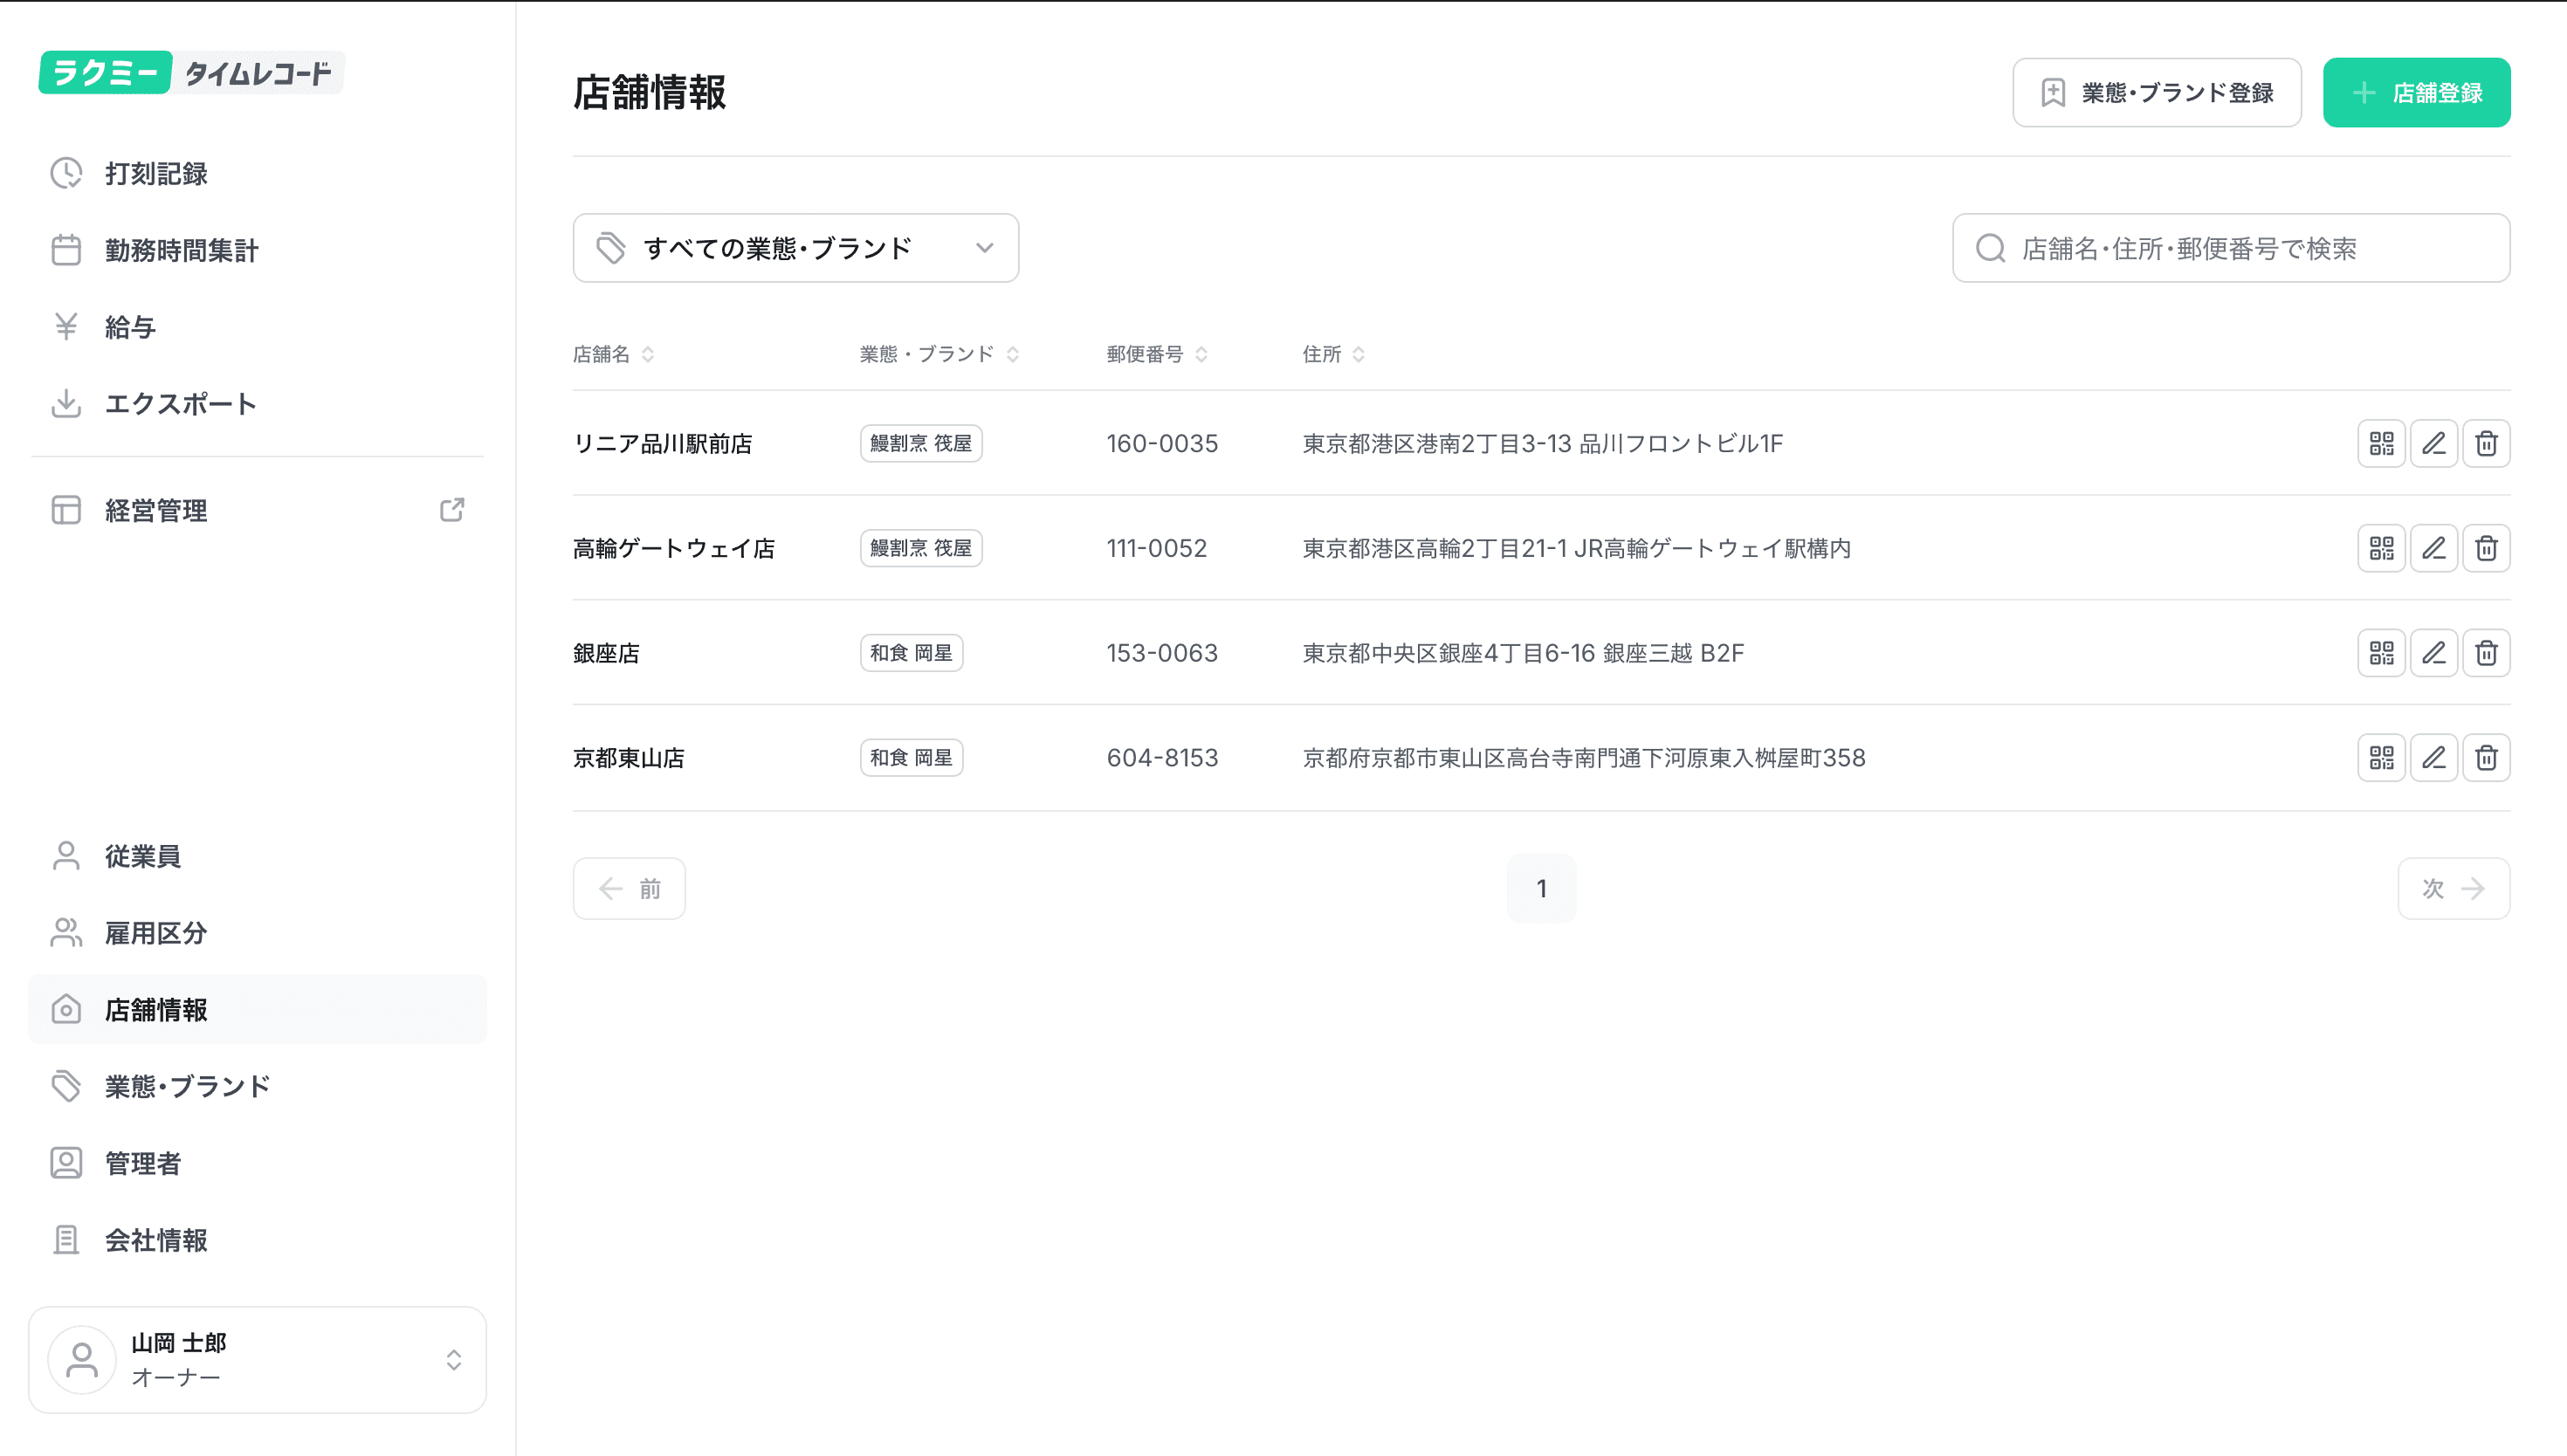Delete リニア品川駅前店 using trash icon
Image resolution: width=2567 pixels, height=1456 pixels.
coord(2486,443)
